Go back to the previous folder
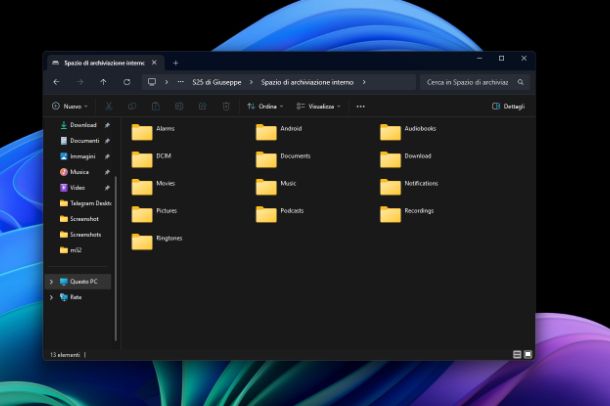The width and height of the screenshot is (610, 406). (57, 82)
